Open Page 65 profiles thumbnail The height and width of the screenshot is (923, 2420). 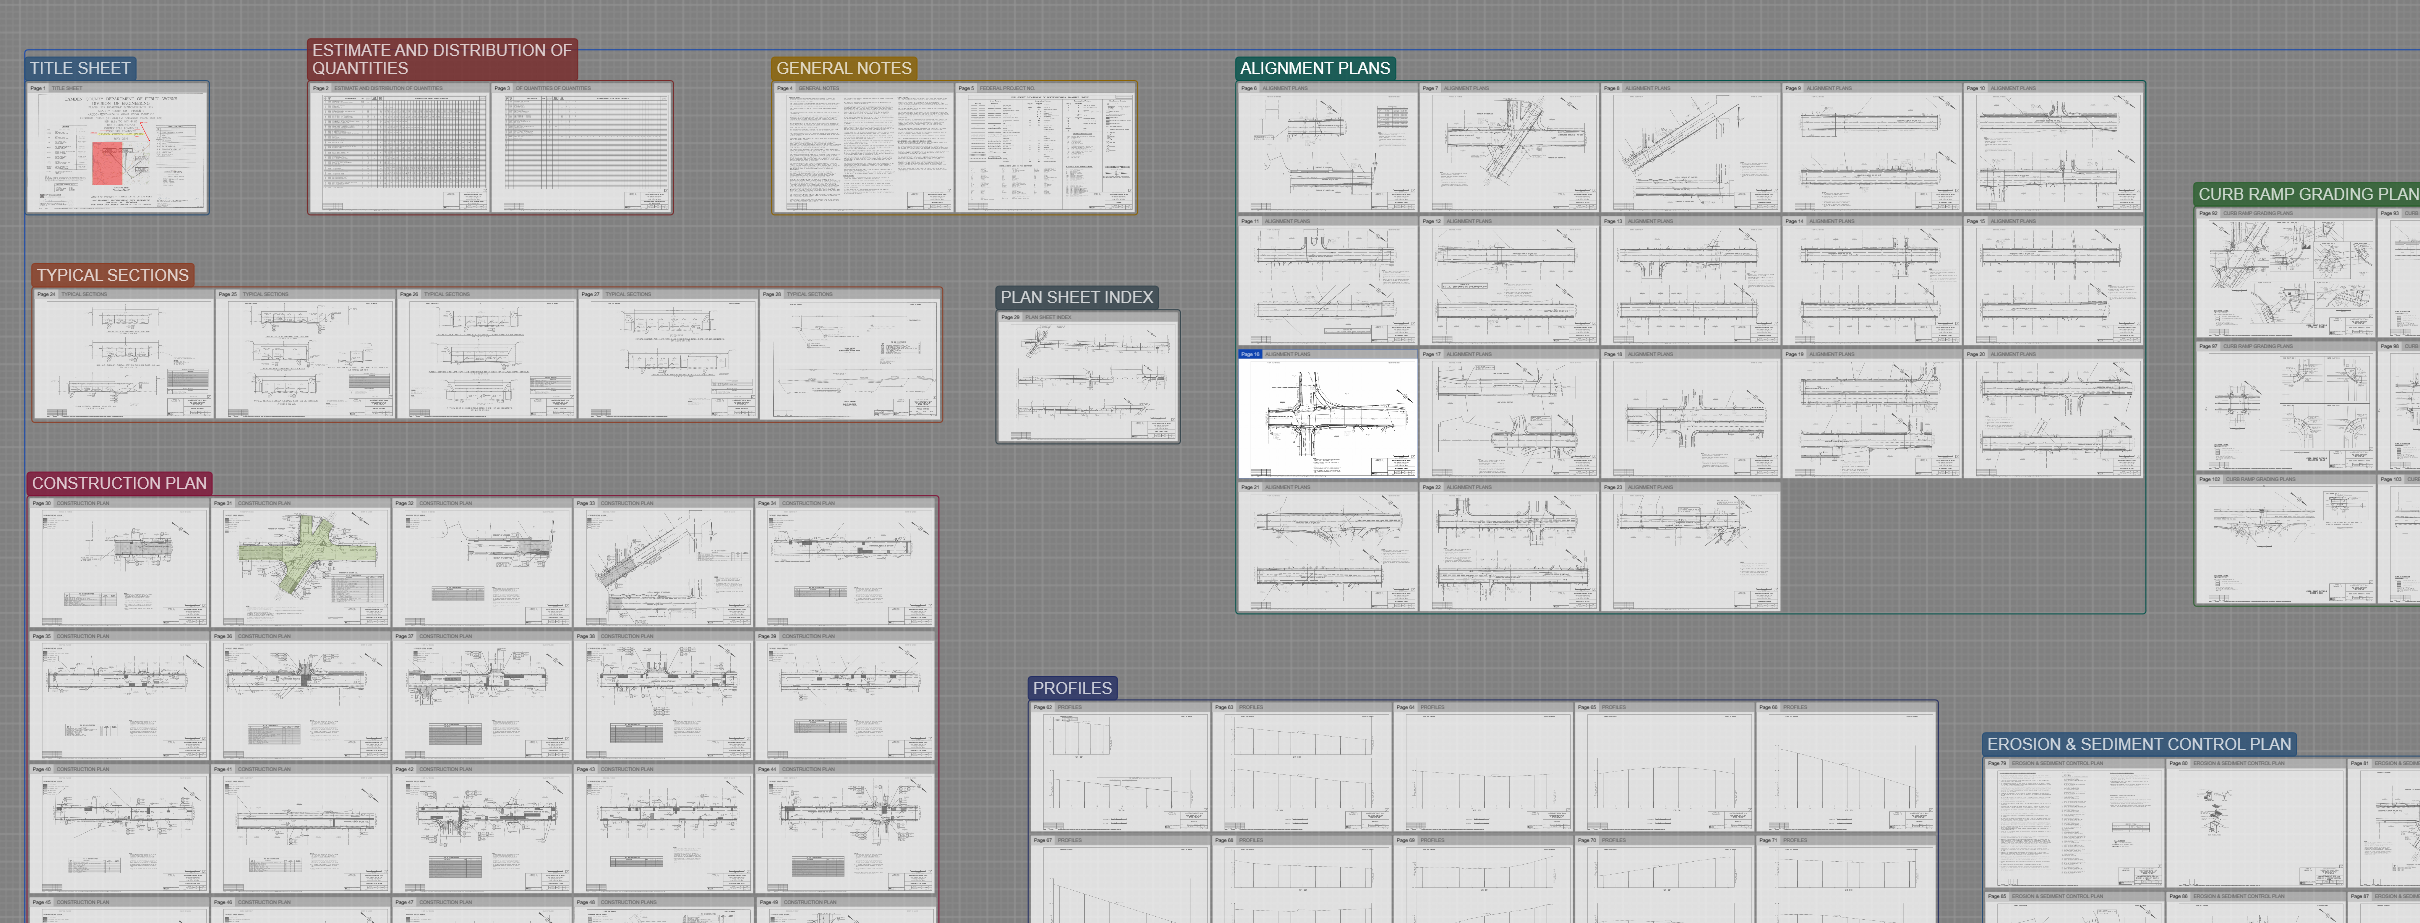1665,767
